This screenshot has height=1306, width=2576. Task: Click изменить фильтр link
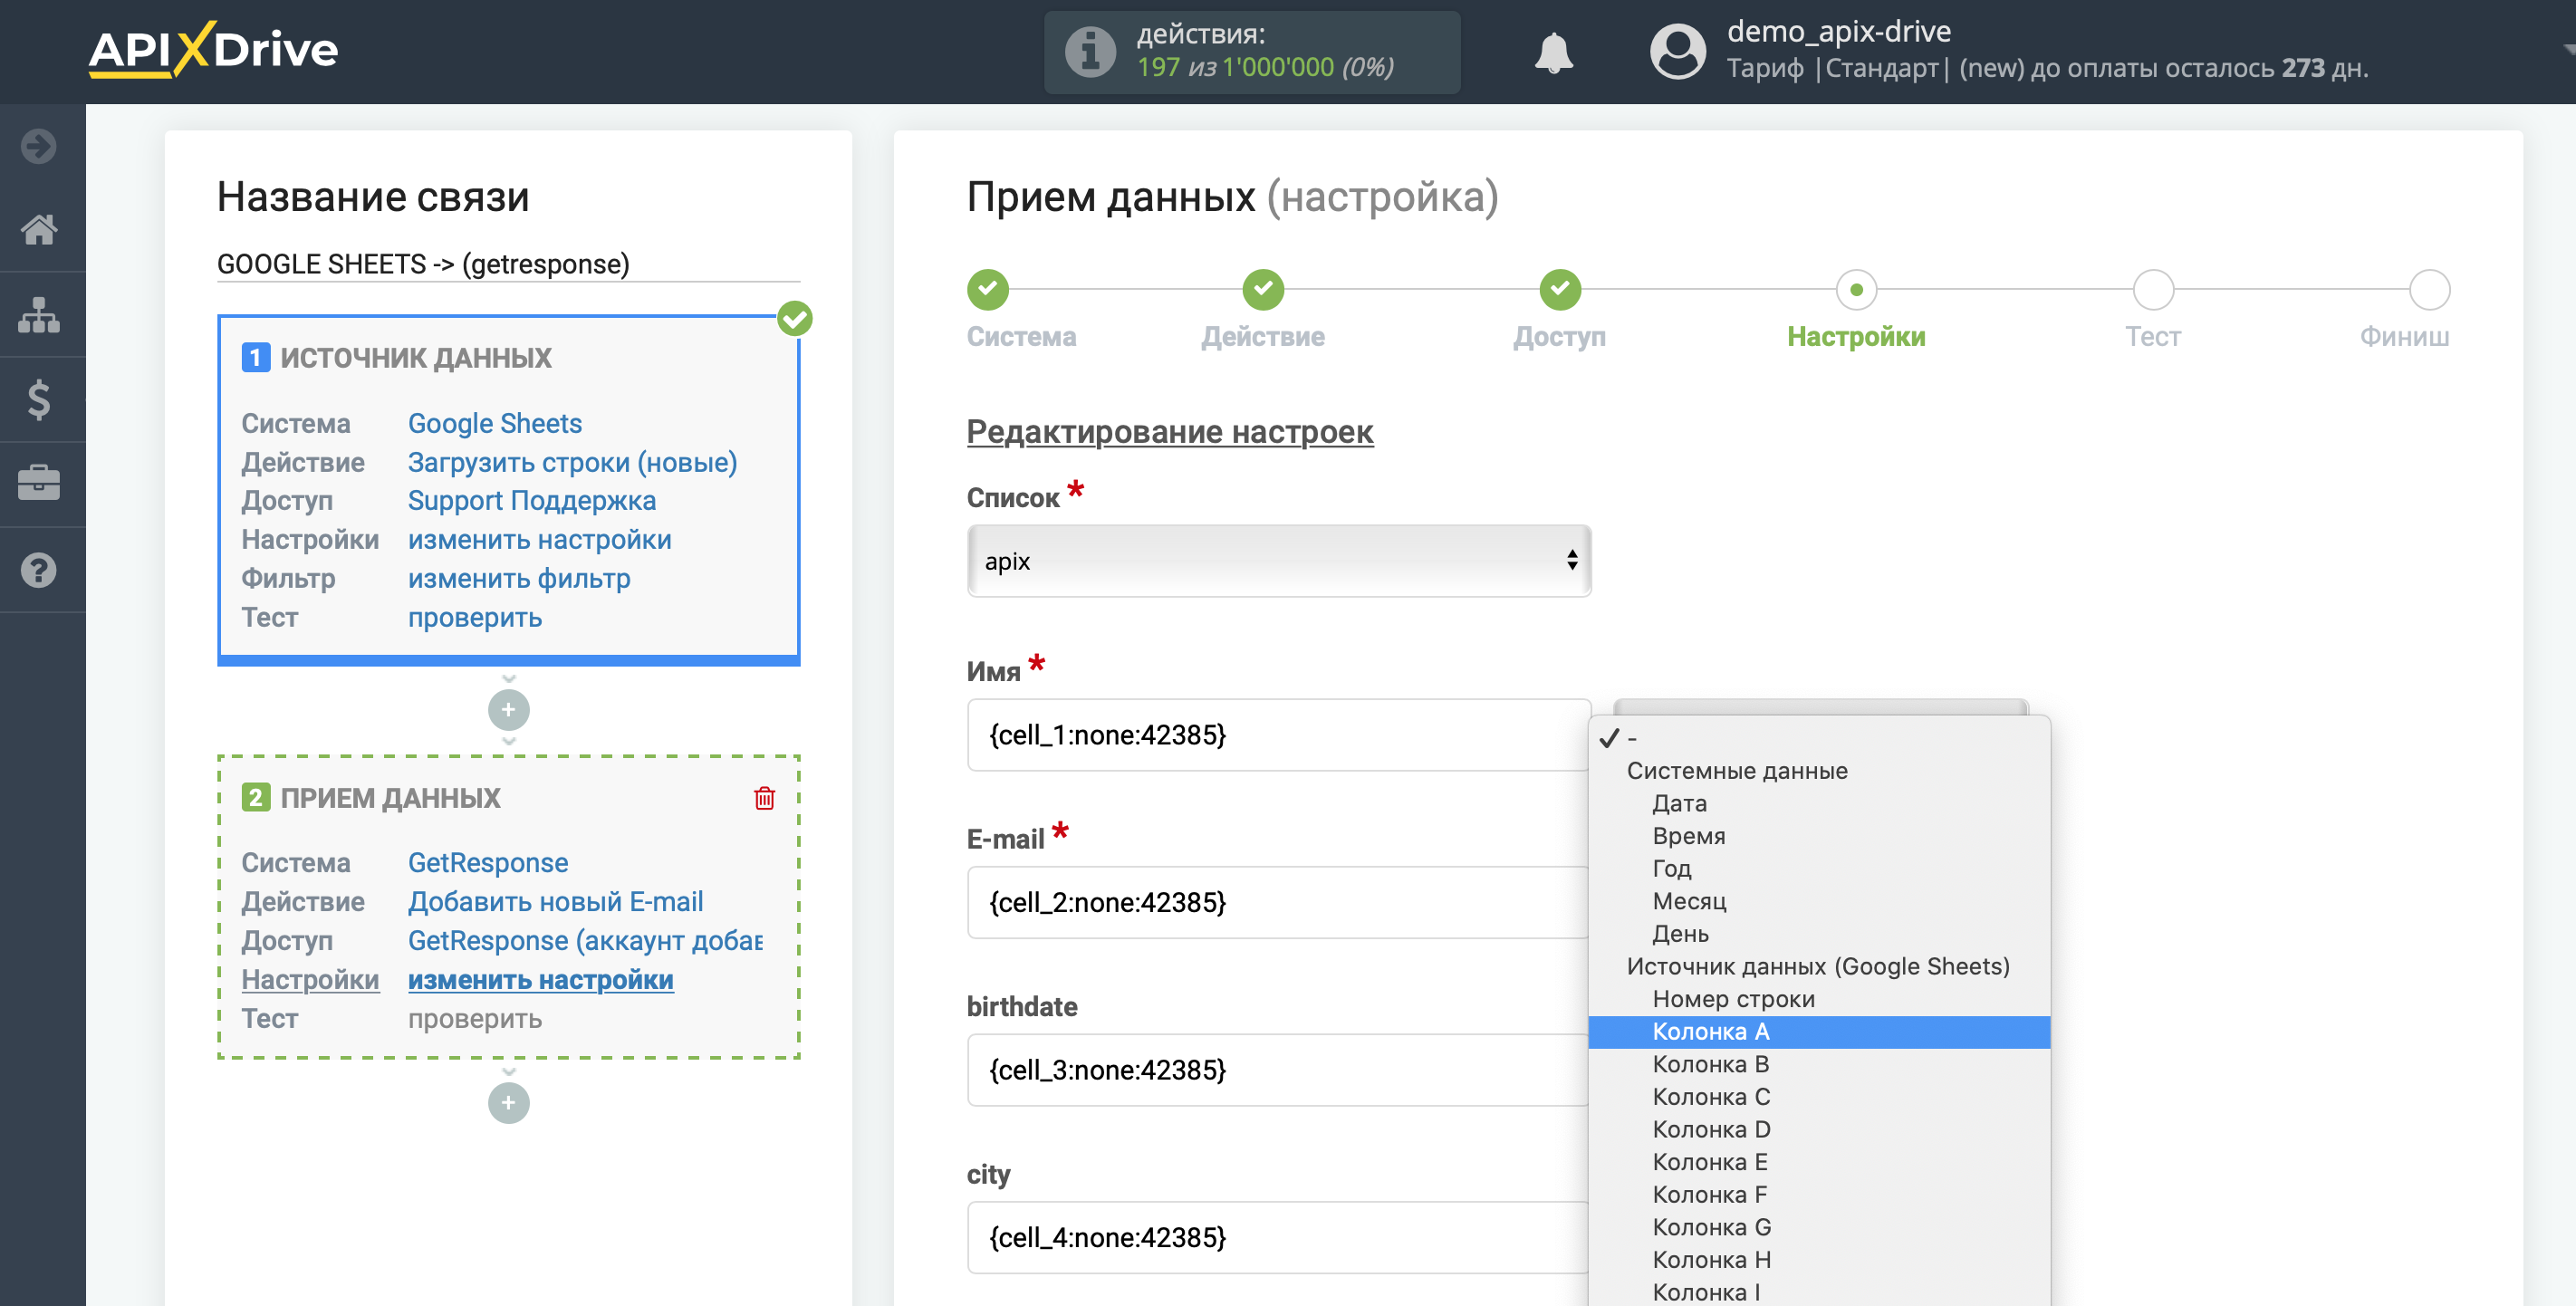(519, 579)
